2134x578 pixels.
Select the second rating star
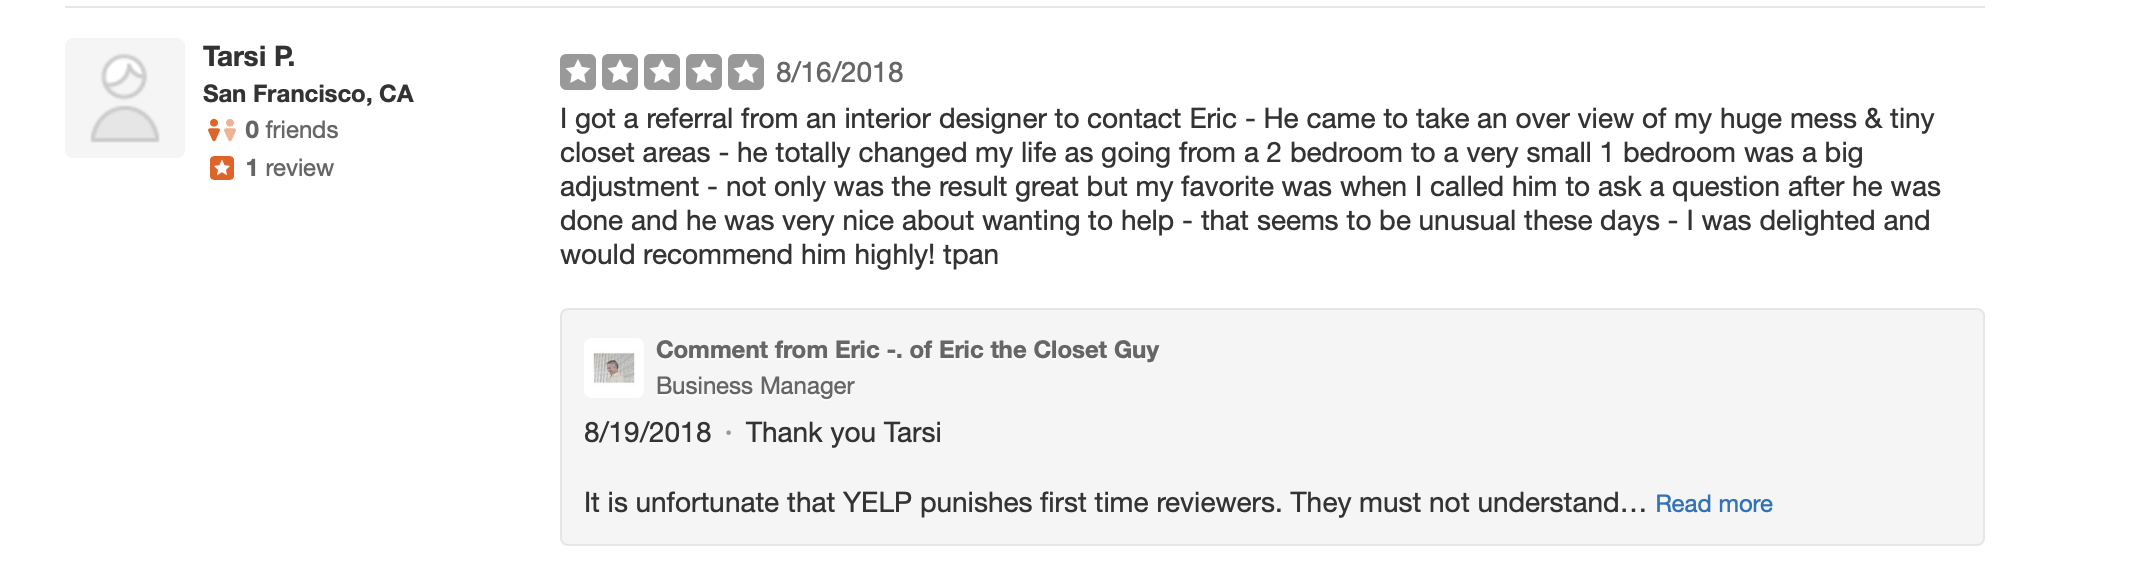pos(620,72)
